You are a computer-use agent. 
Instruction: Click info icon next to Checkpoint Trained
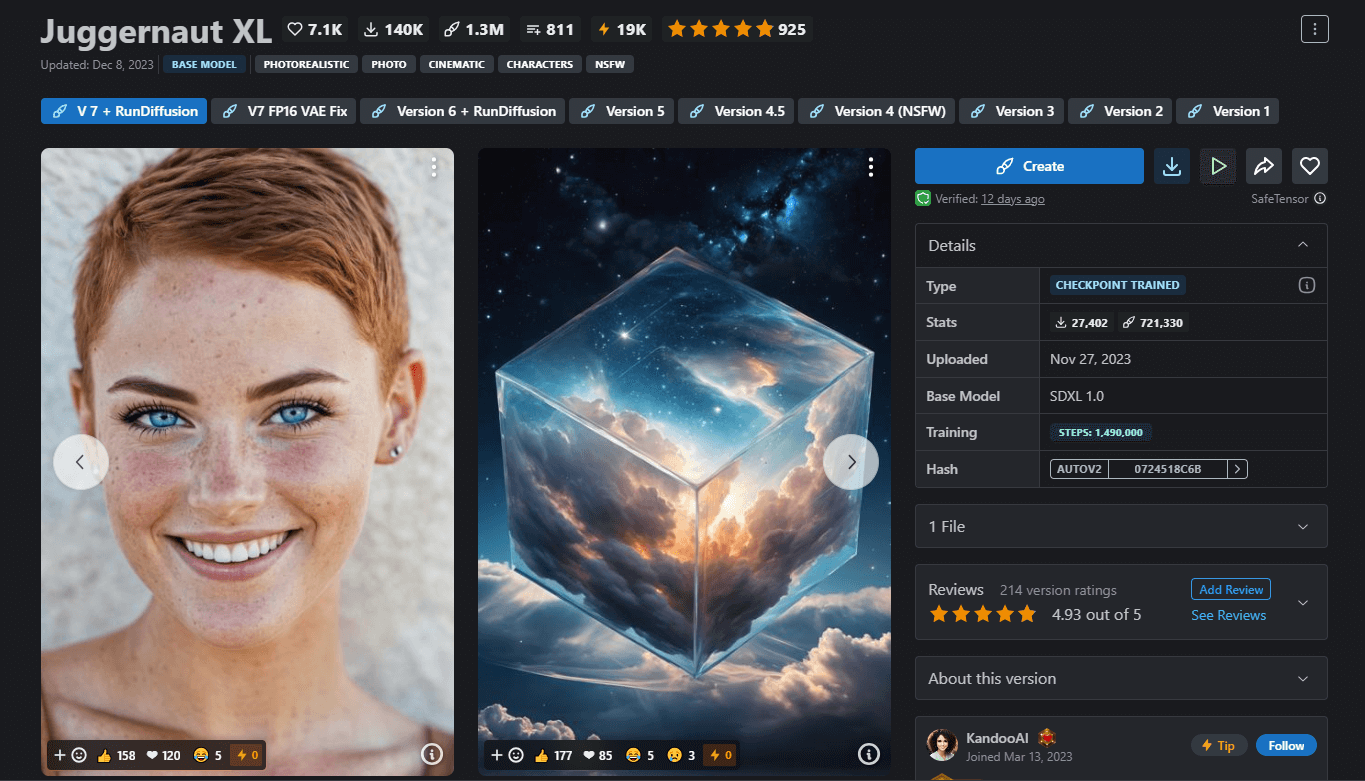click(x=1306, y=285)
